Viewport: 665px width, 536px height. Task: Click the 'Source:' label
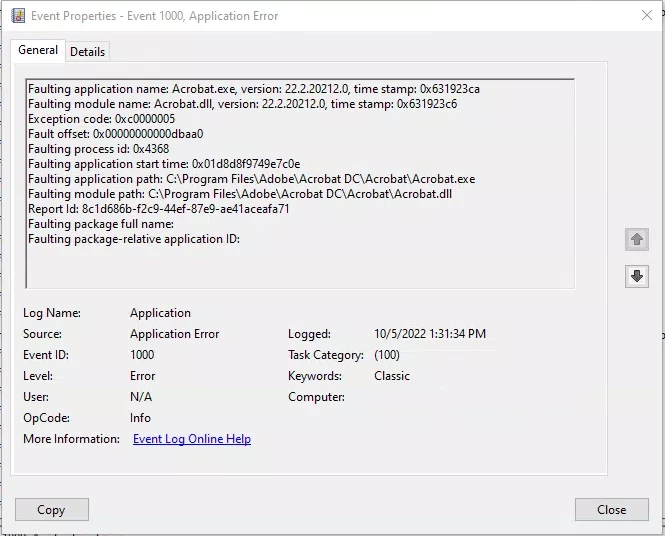42,334
